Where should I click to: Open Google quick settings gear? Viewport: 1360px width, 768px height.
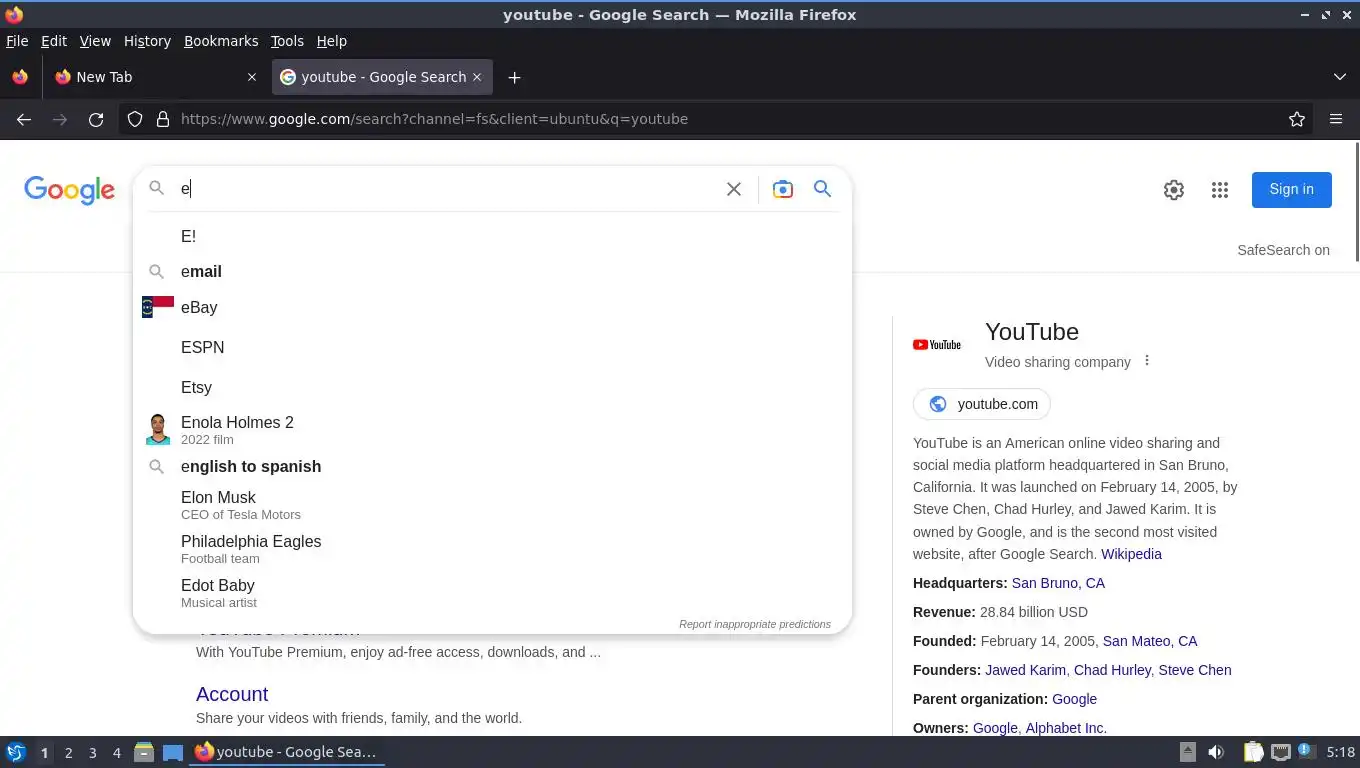pos(1174,190)
